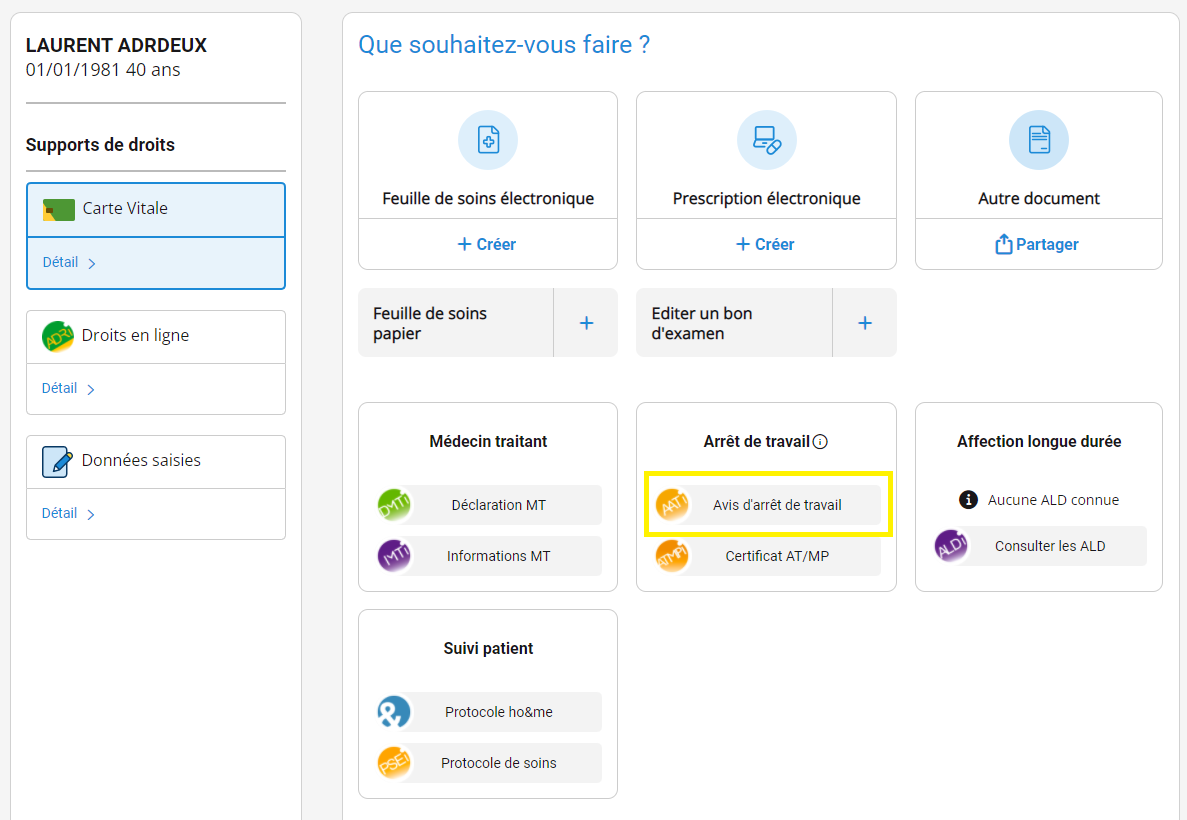Click the plus button for Editer un bon d'examen
Viewport: 1187px width, 820px height.
click(864, 322)
